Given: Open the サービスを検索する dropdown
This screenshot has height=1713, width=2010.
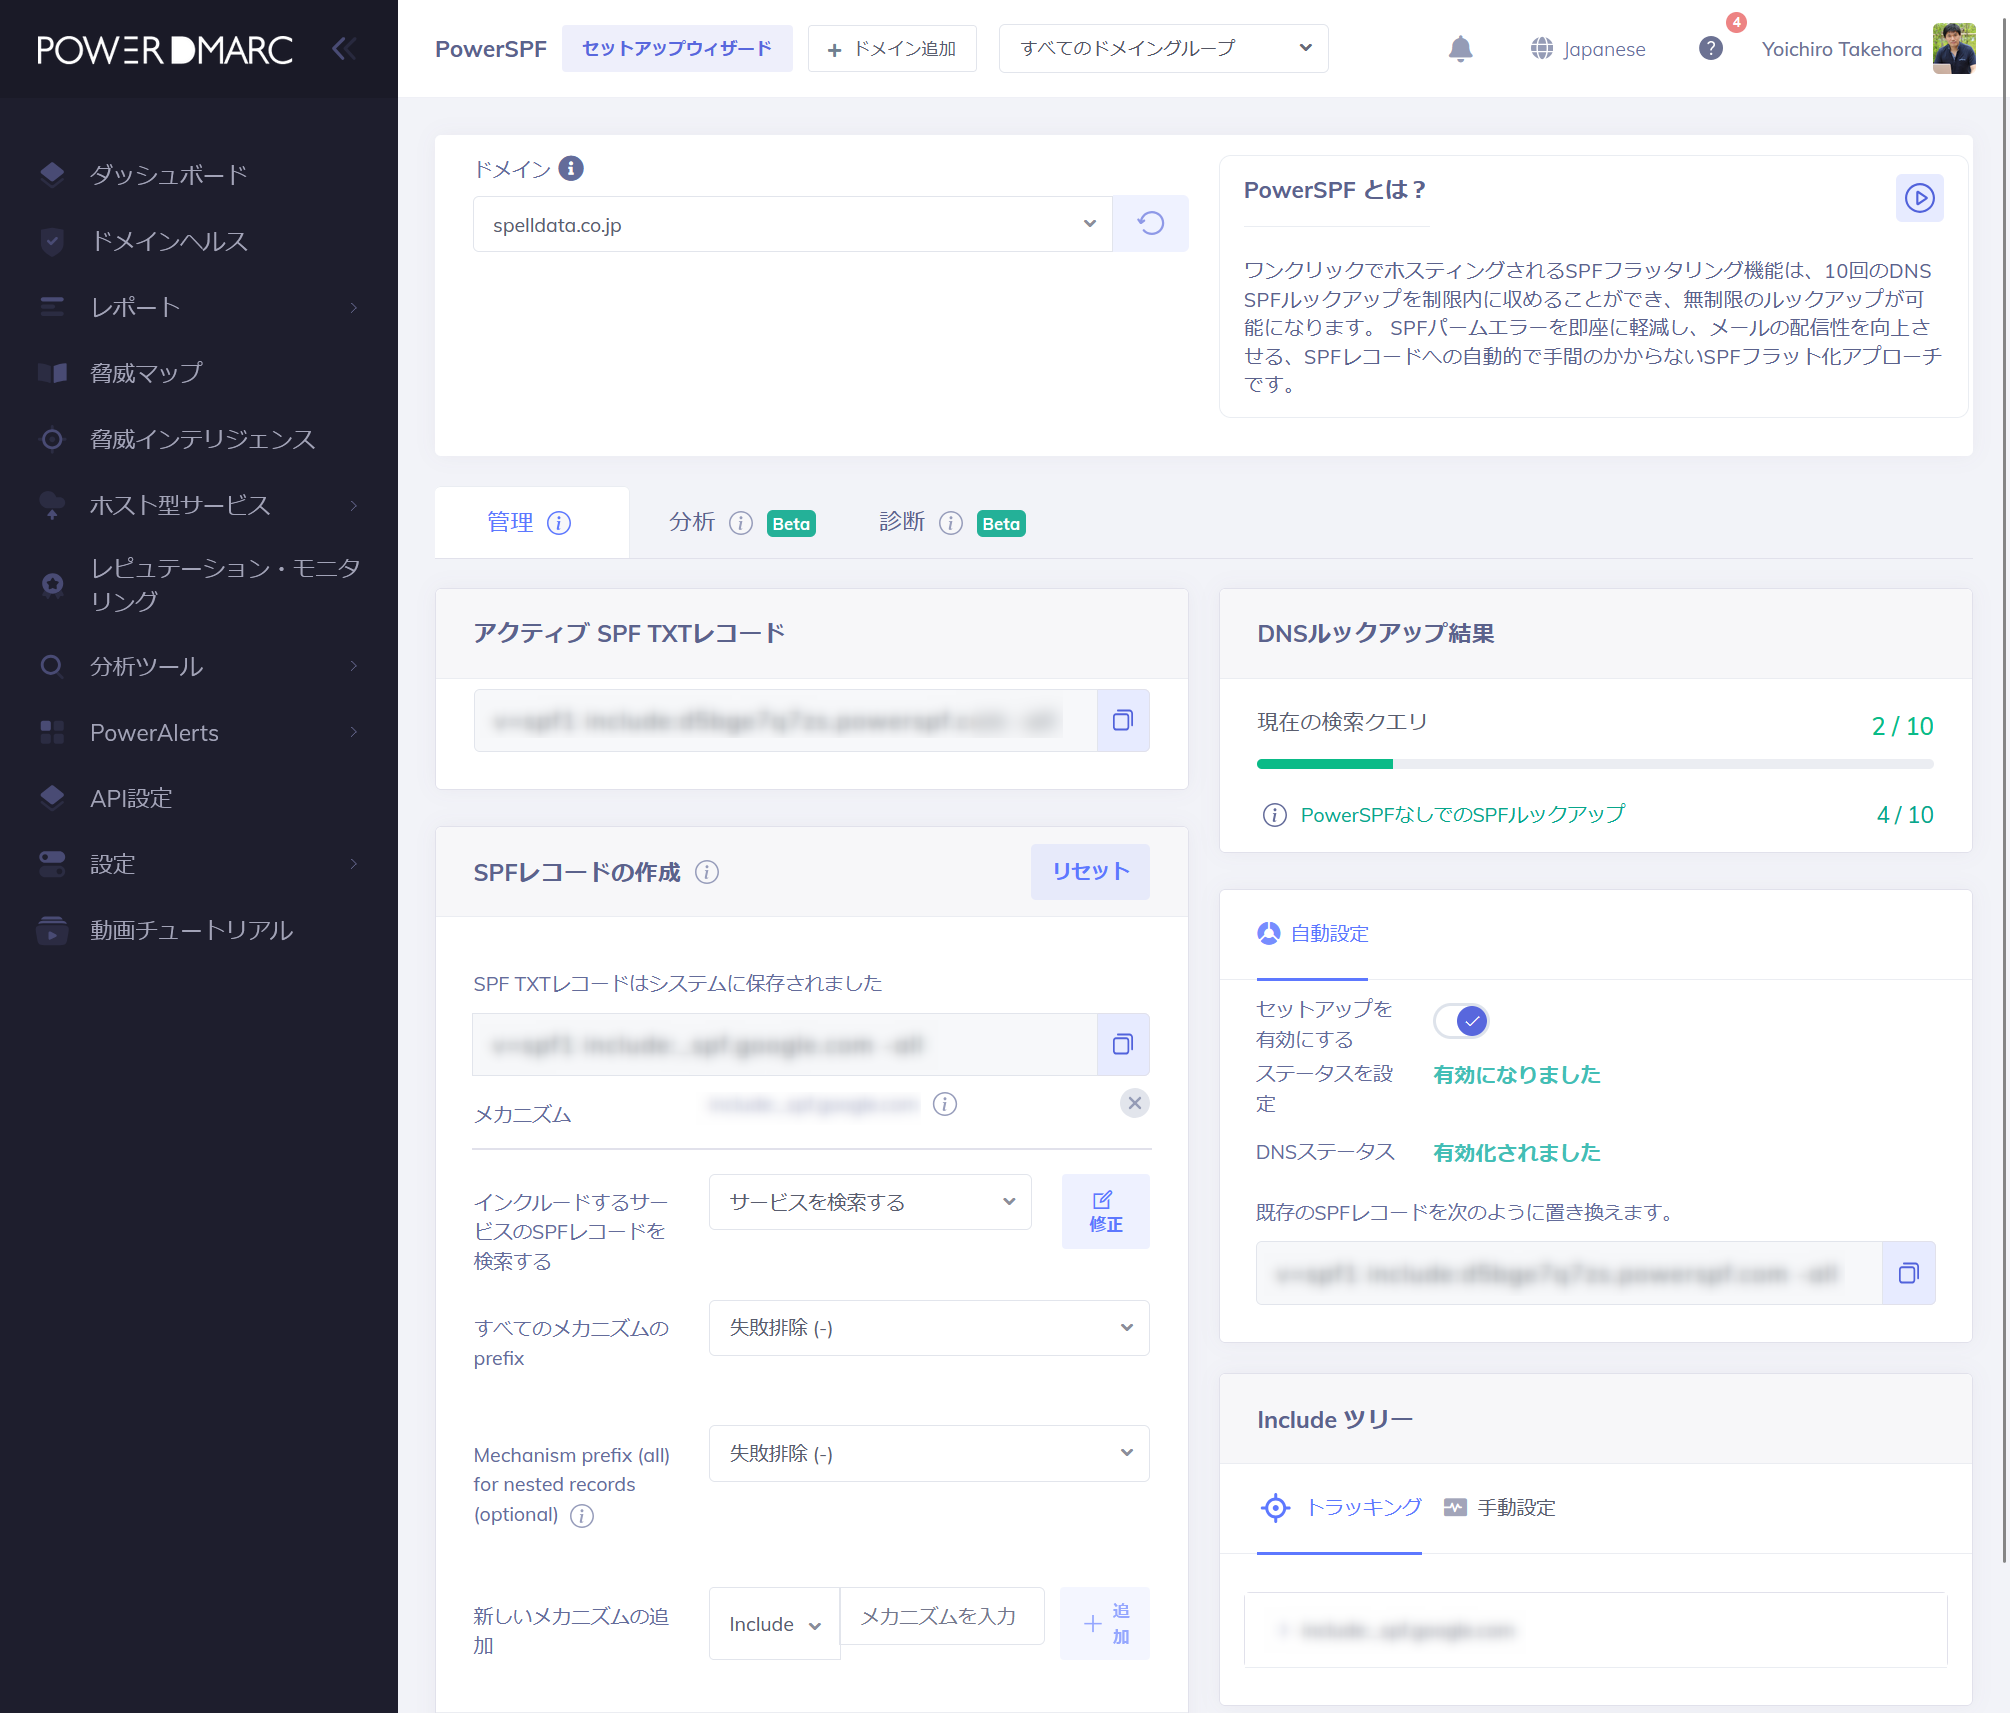Looking at the screenshot, I should coord(870,1202).
